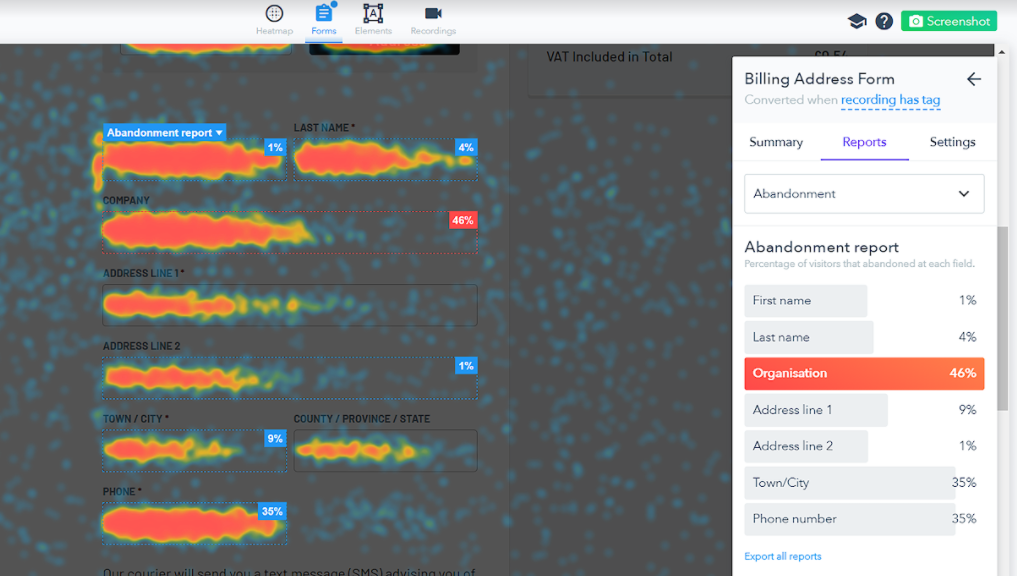
Task: Click the Town / City input field
Action: (x=194, y=450)
